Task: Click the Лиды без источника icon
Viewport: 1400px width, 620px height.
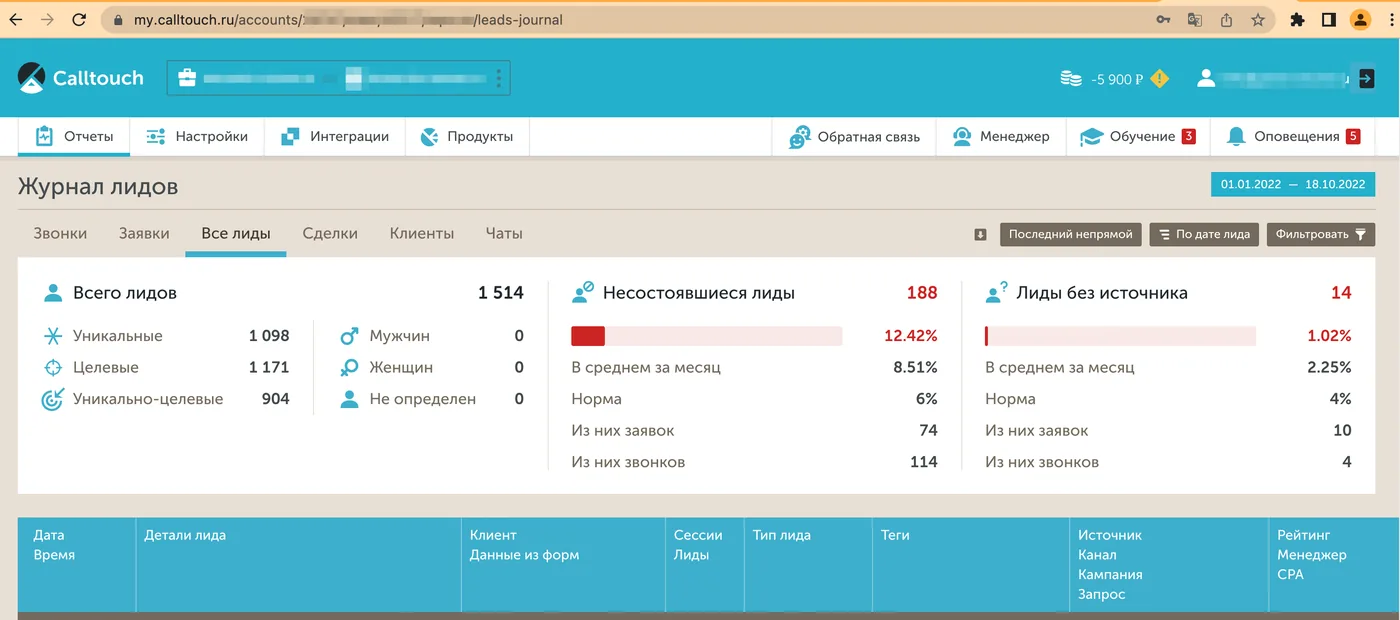Action: (996, 293)
